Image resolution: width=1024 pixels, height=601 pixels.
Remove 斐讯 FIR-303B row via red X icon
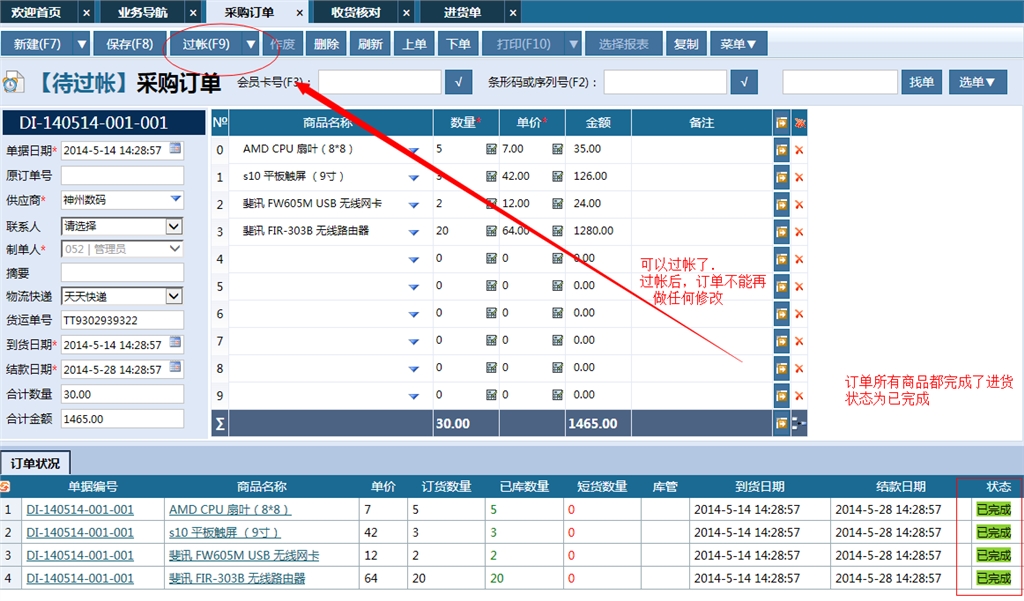tap(799, 229)
